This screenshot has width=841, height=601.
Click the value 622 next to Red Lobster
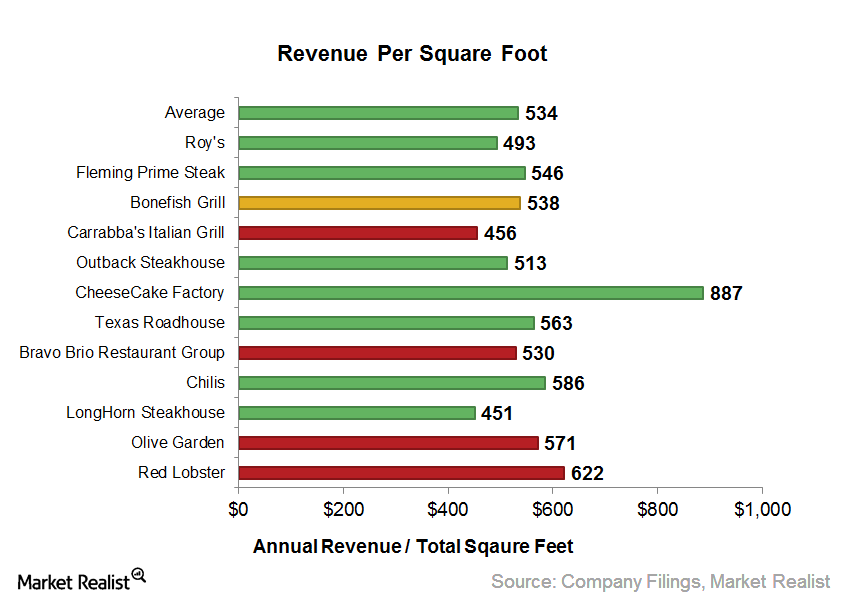(x=589, y=473)
